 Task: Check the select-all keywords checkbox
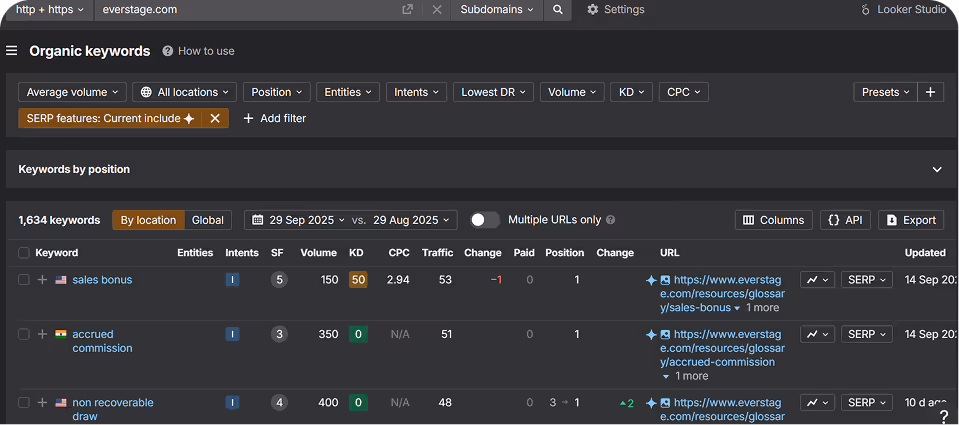[24, 253]
